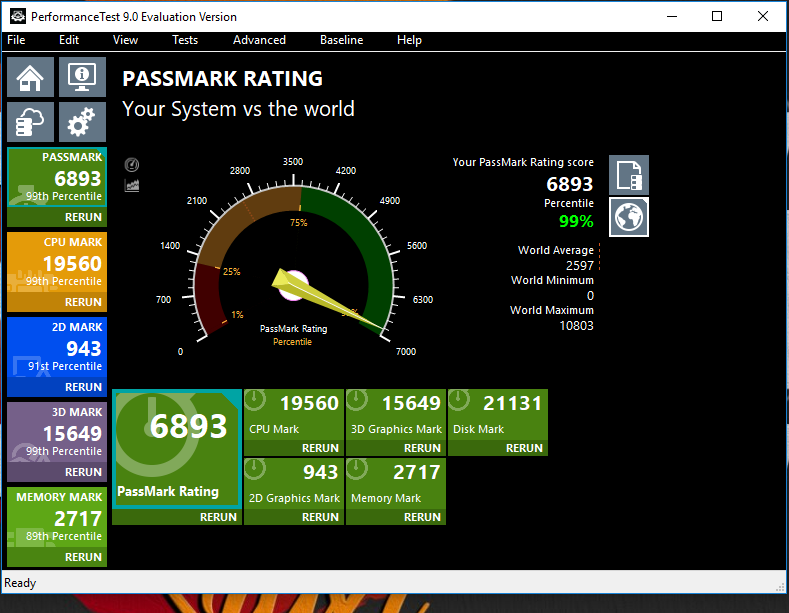Click the clock icon on CPU Mark tile
This screenshot has width=789, height=613.
[255, 400]
